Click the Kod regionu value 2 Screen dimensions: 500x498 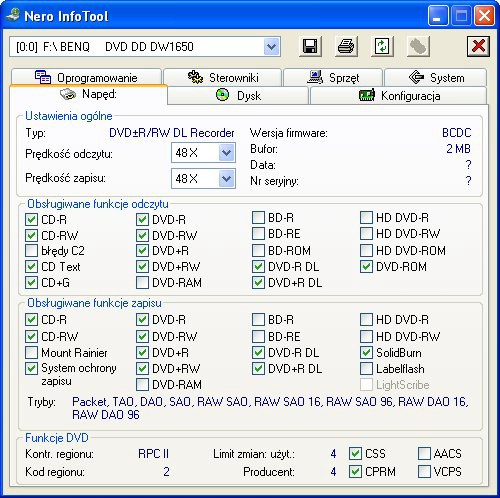point(166,472)
